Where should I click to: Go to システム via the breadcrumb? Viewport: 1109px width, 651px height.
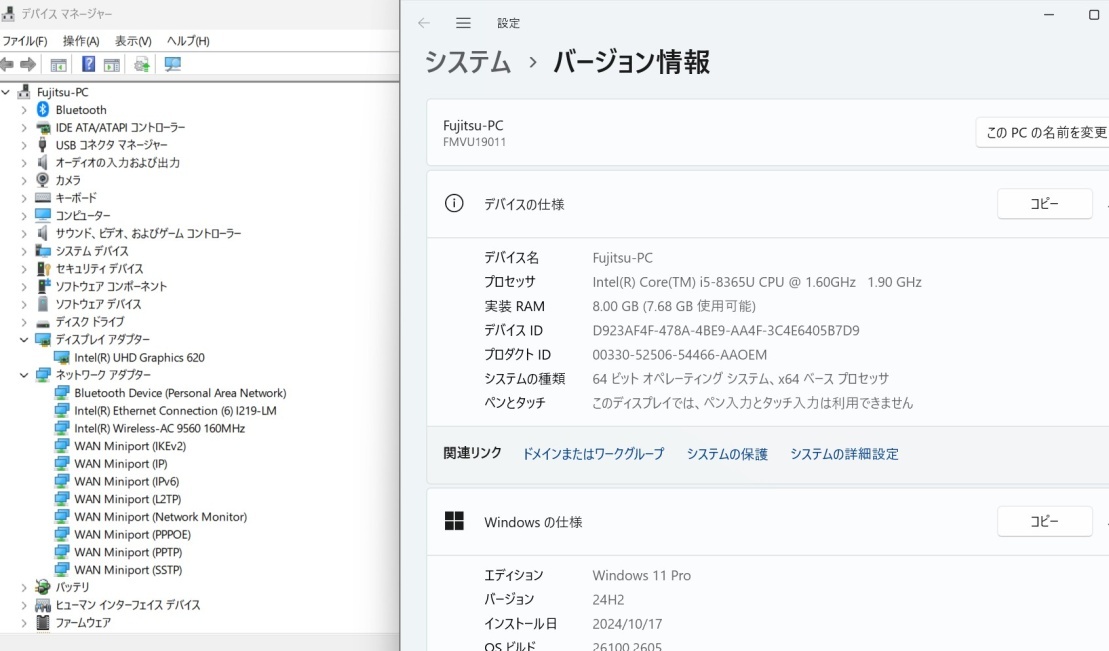tap(468, 62)
